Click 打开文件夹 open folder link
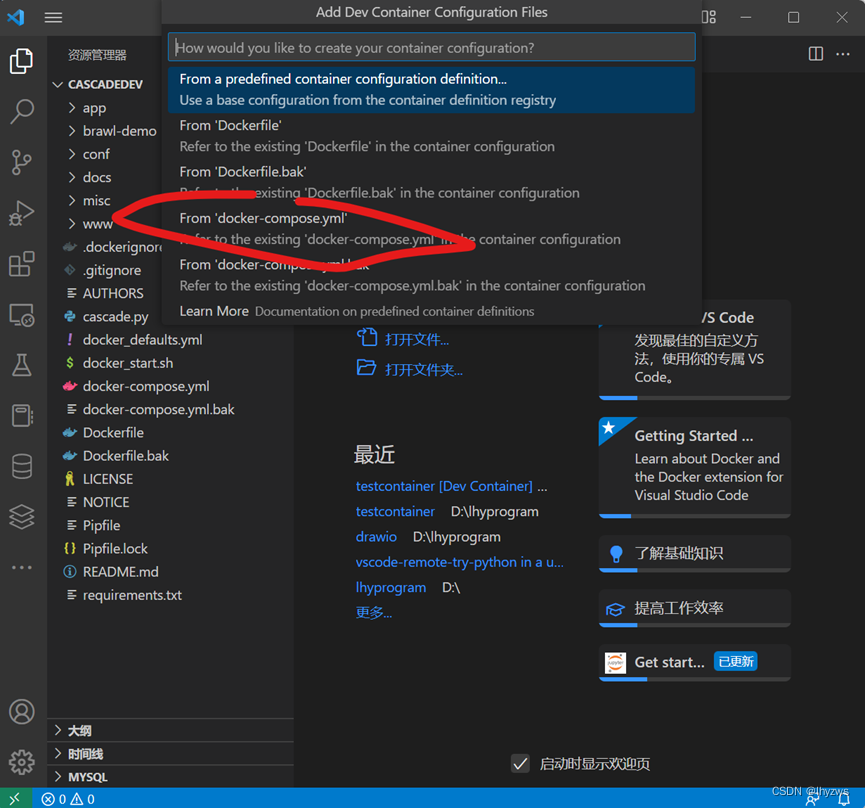 click(x=424, y=369)
